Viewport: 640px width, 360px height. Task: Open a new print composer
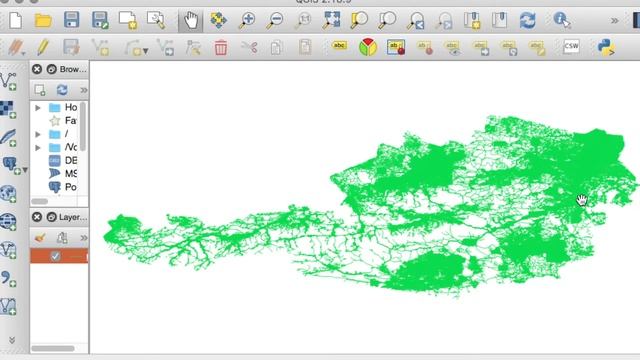pos(128,20)
